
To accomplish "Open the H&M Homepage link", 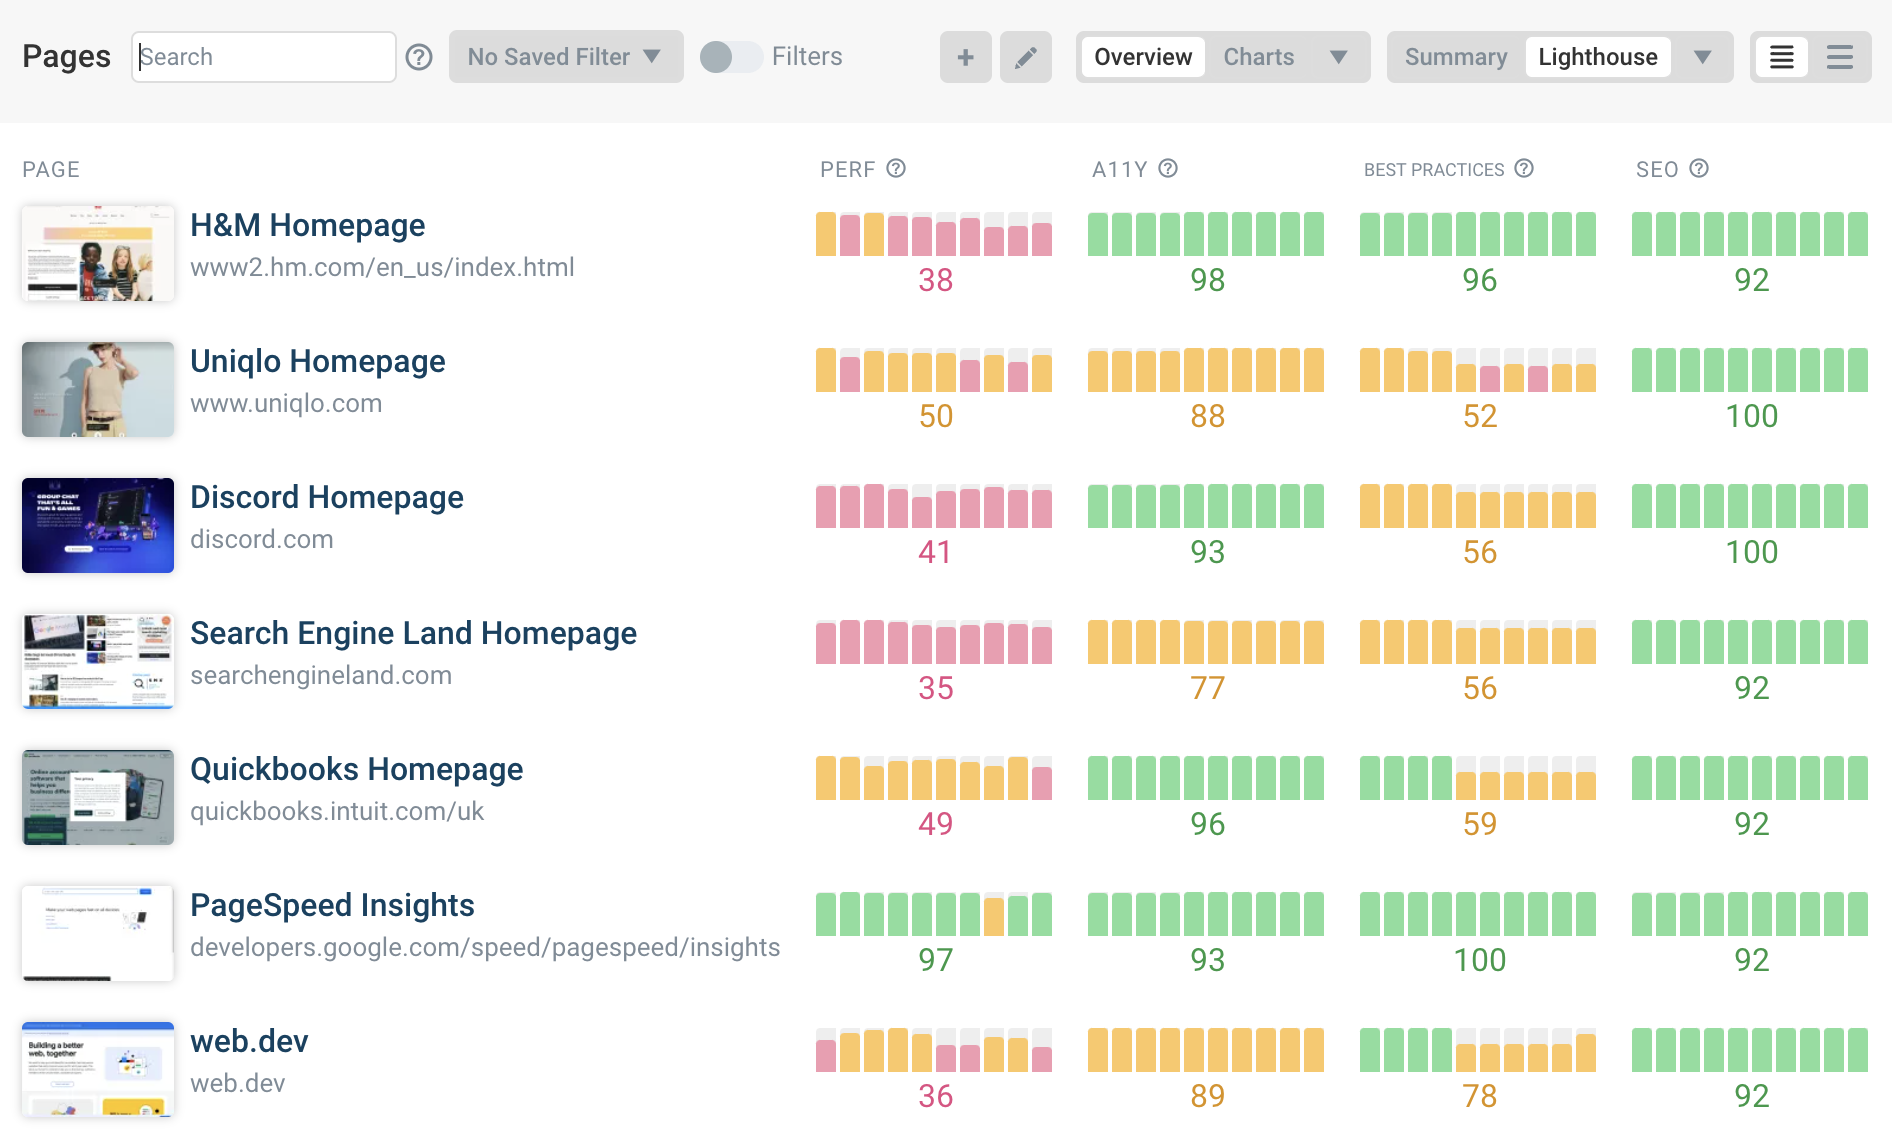I will click(308, 226).
